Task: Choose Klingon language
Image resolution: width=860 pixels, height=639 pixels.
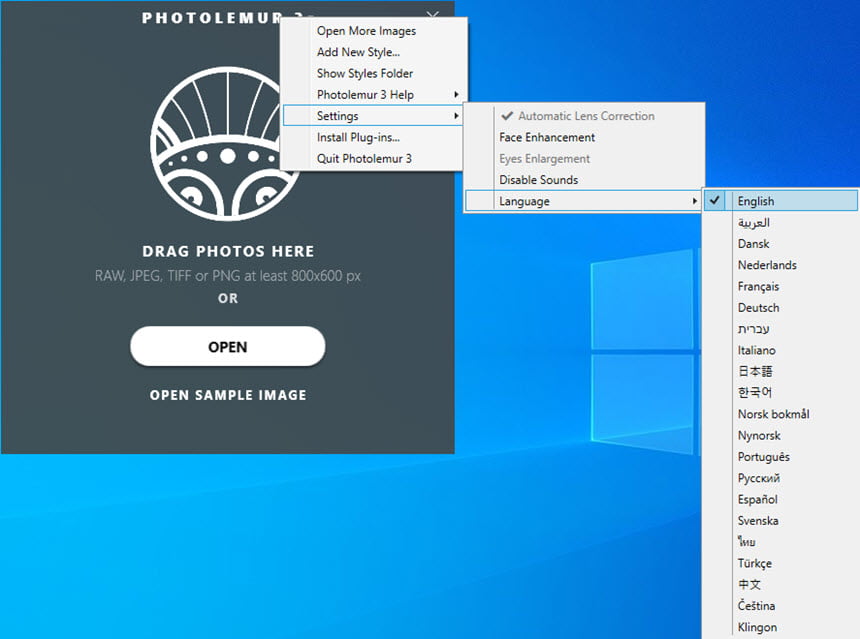Action: coord(780,627)
